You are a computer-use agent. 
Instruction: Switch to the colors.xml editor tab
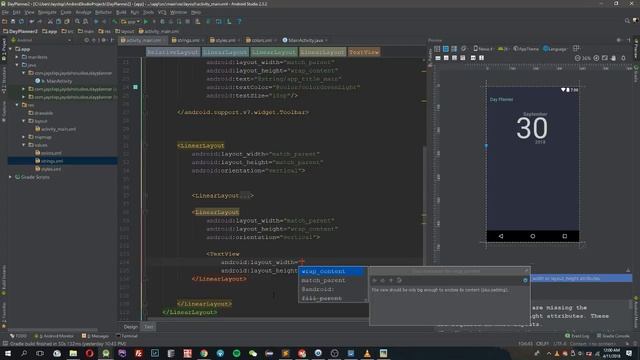[259, 40]
